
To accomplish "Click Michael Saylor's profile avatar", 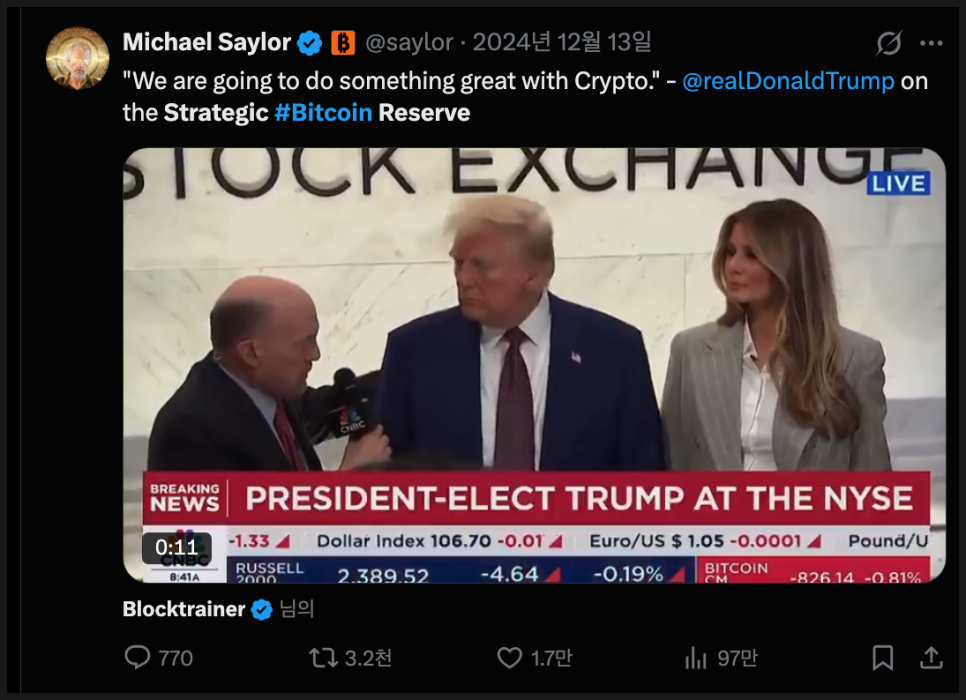I will 77,59.
